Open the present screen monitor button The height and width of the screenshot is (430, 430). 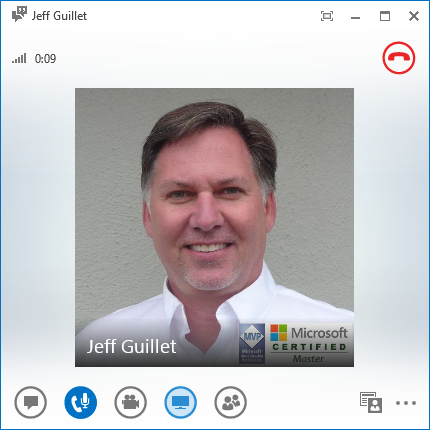pyautogui.click(x=181, y=402)
